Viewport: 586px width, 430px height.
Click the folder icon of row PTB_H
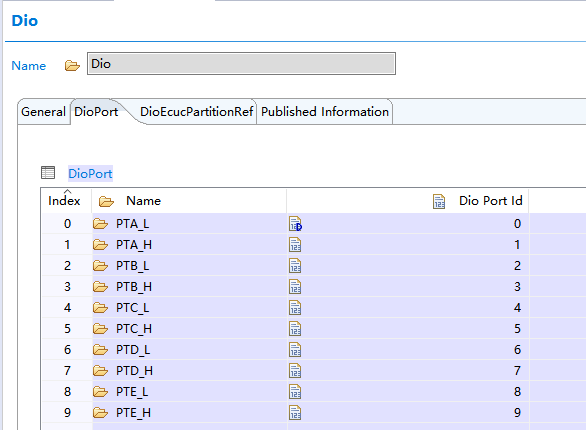(x=100, y=287)
